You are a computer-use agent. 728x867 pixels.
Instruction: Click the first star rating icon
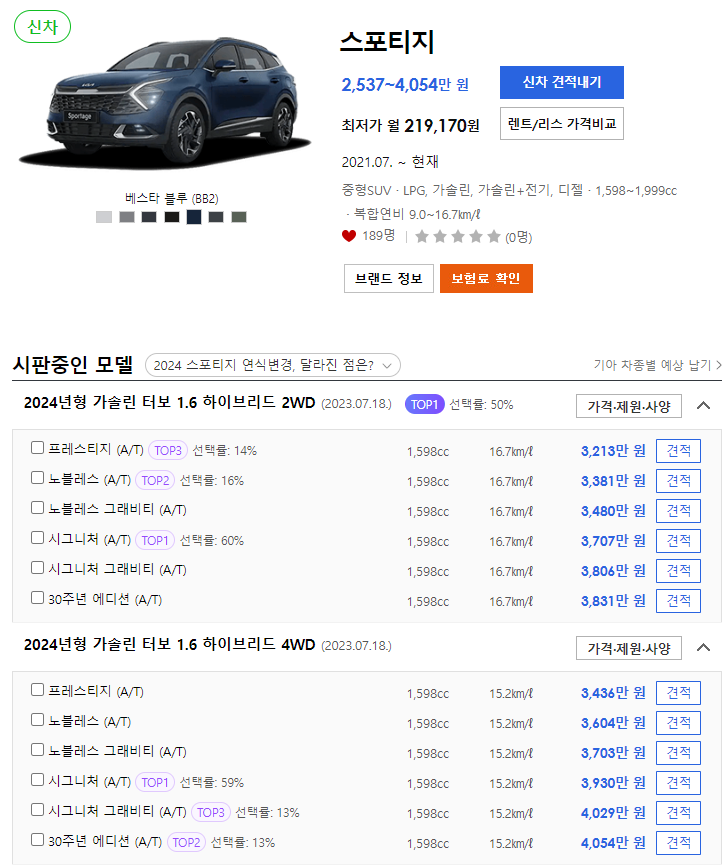pyautogui.click(x=422, y=237)
